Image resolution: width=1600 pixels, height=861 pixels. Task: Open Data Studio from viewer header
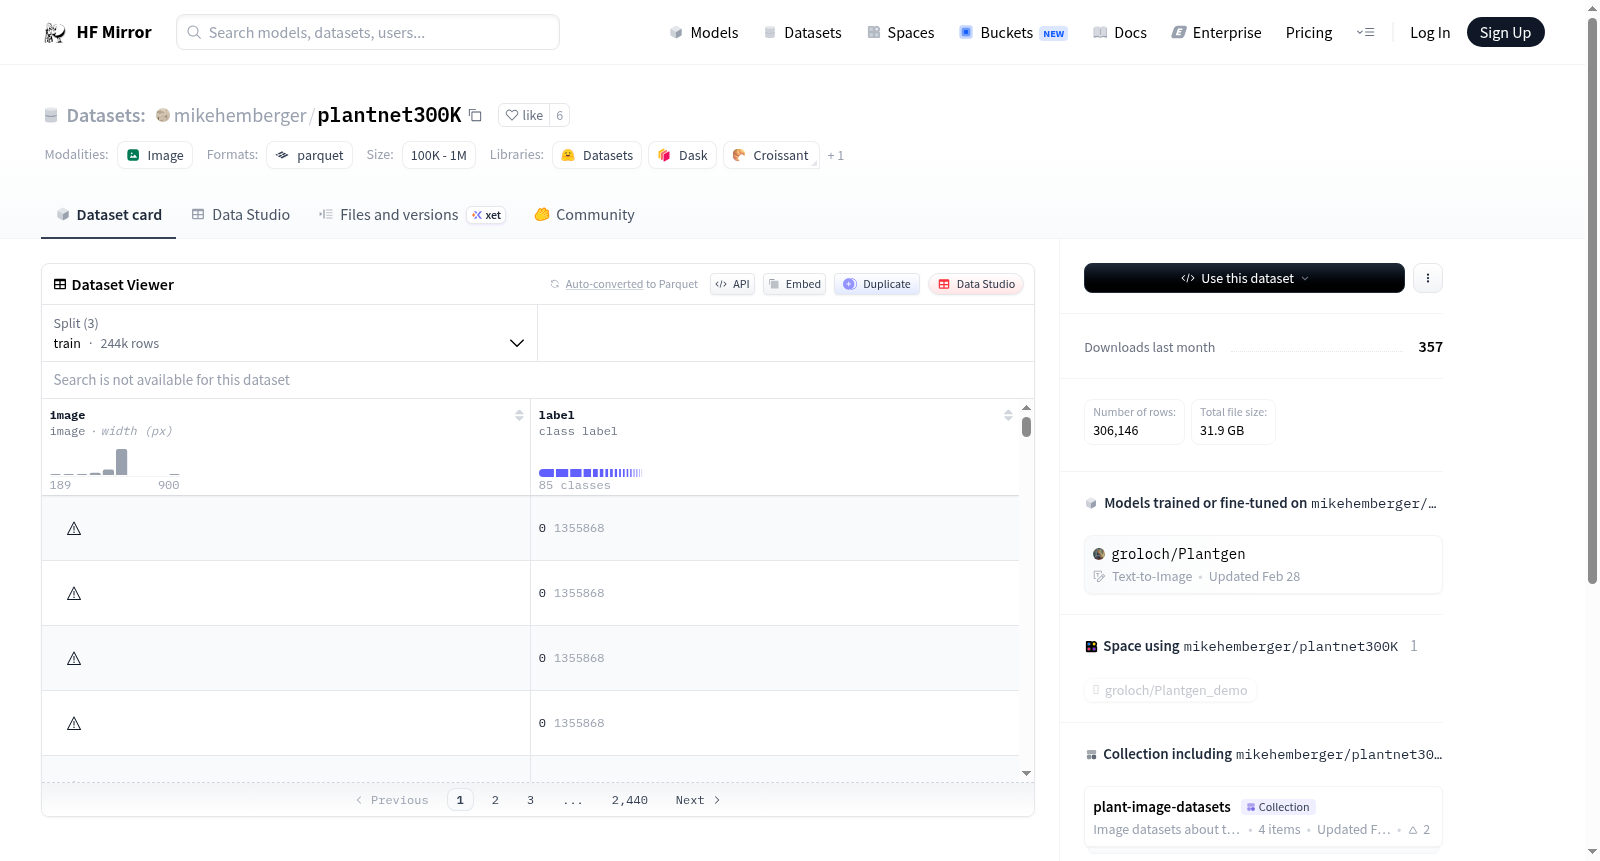pyautogui.click(x=976, y=284)
